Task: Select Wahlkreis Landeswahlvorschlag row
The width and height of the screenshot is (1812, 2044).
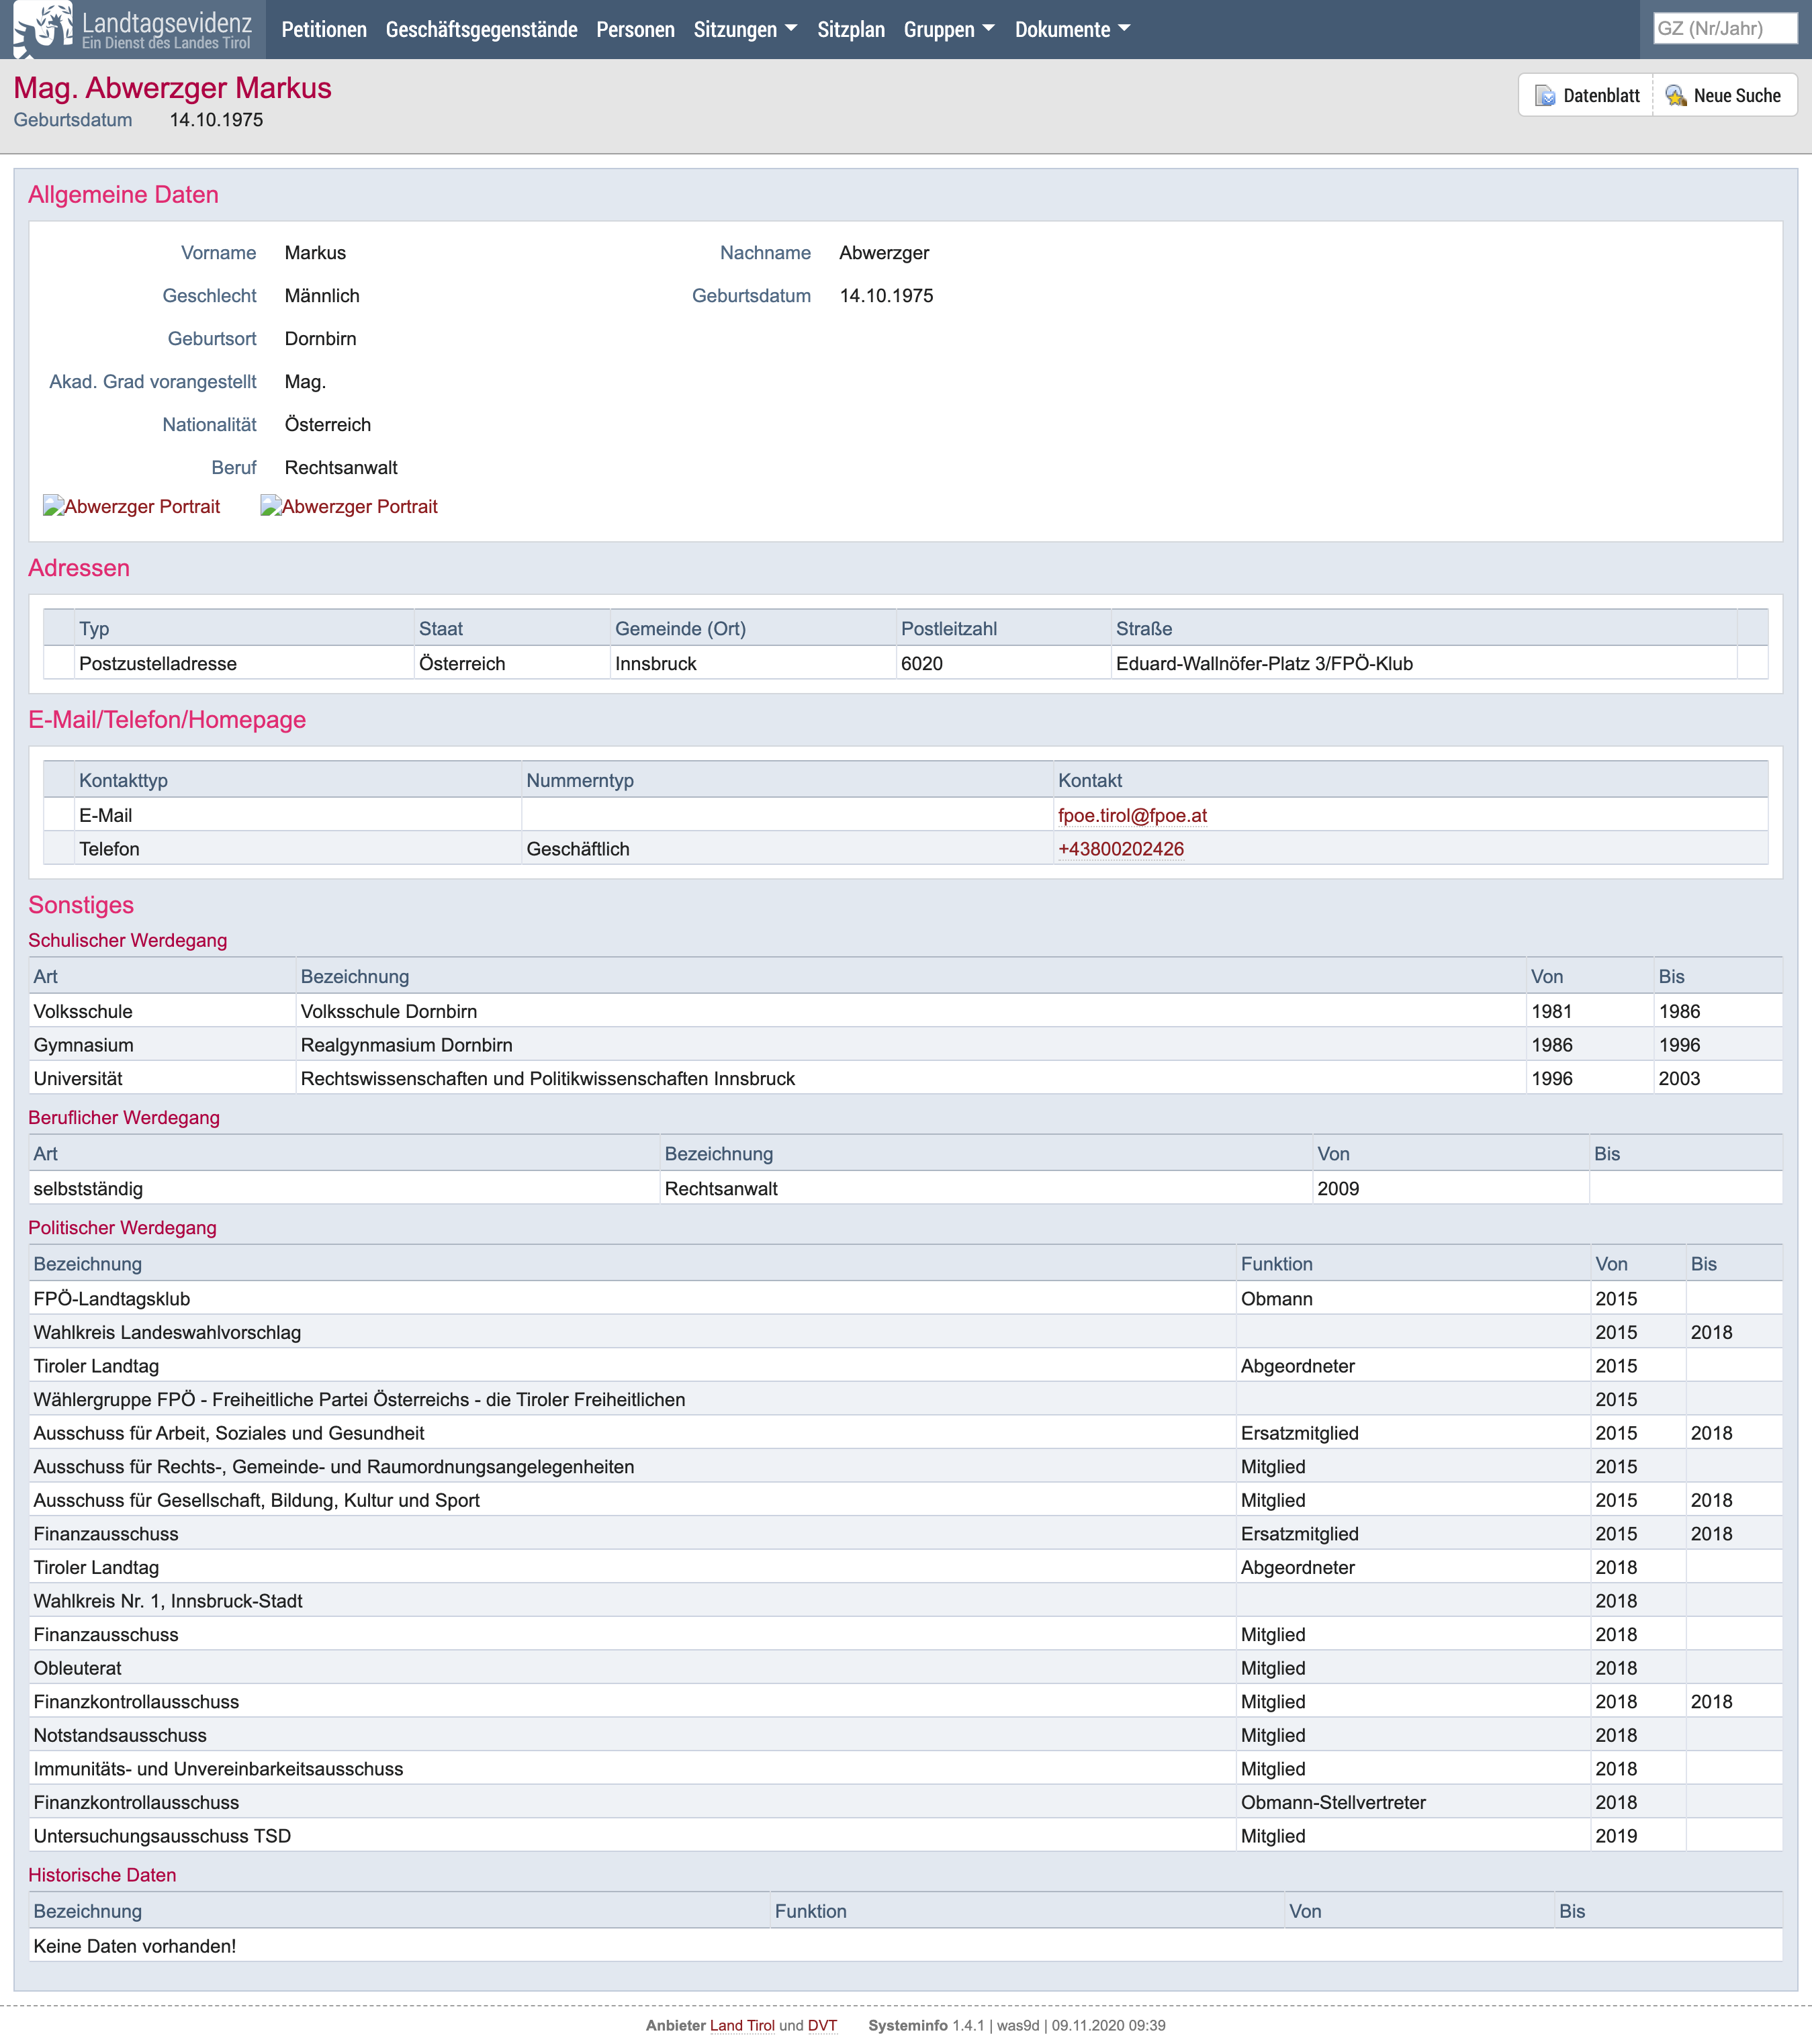Action: coord(905,1333)
